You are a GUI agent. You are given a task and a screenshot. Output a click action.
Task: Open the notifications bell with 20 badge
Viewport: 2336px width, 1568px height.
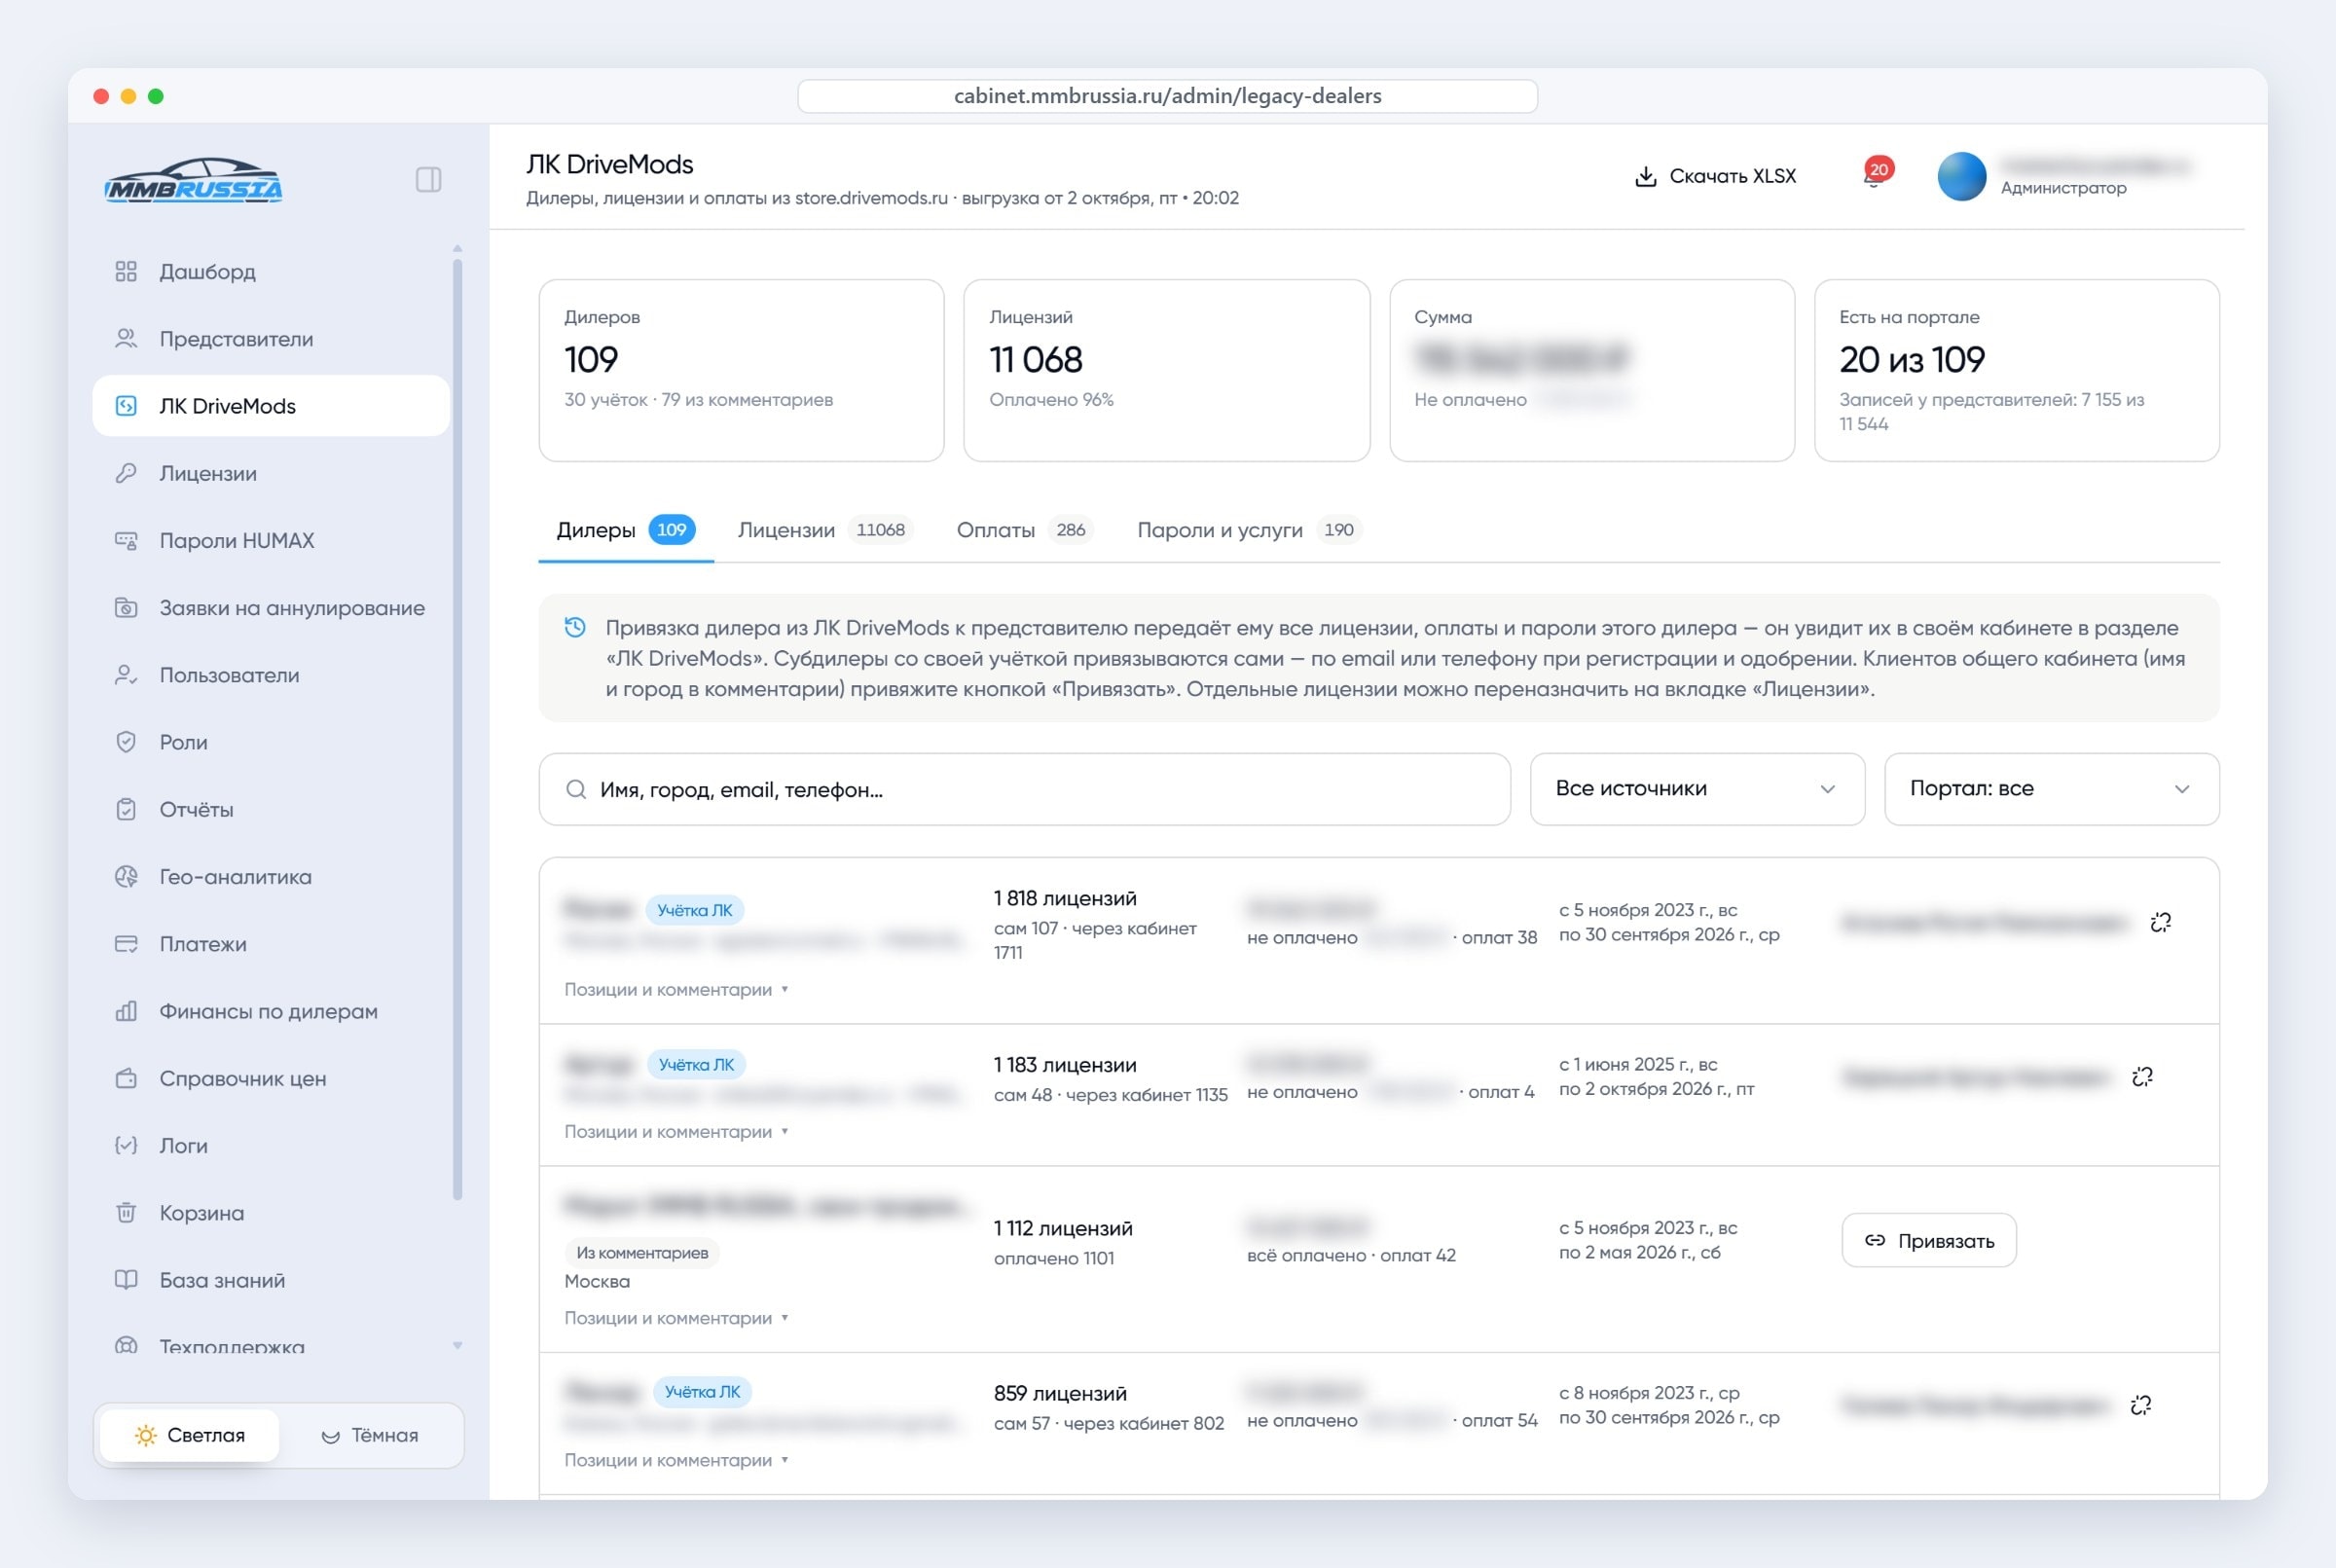[x=1875, y=174]
